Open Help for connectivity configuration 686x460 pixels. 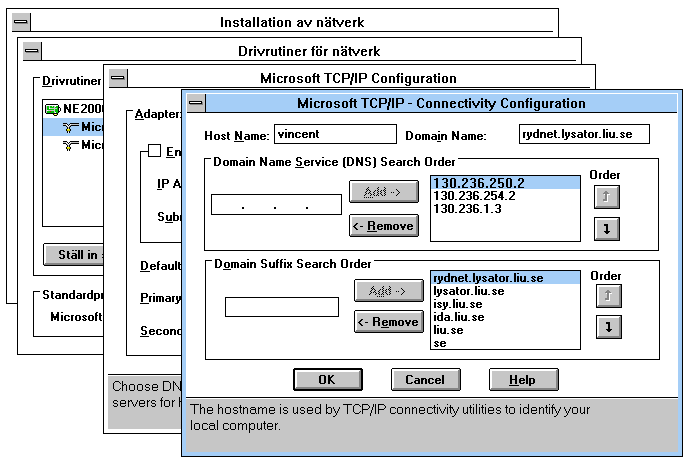click(523, 380)
